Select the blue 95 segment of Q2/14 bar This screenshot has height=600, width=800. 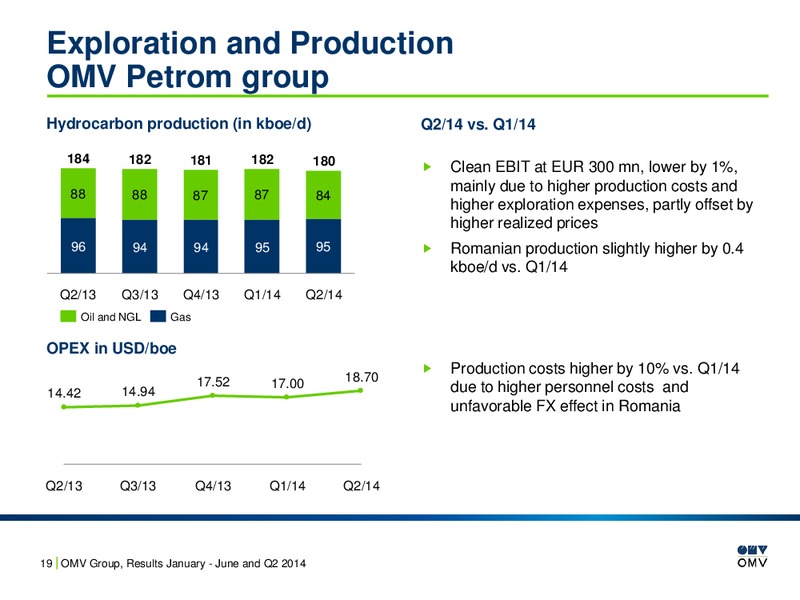323,246
